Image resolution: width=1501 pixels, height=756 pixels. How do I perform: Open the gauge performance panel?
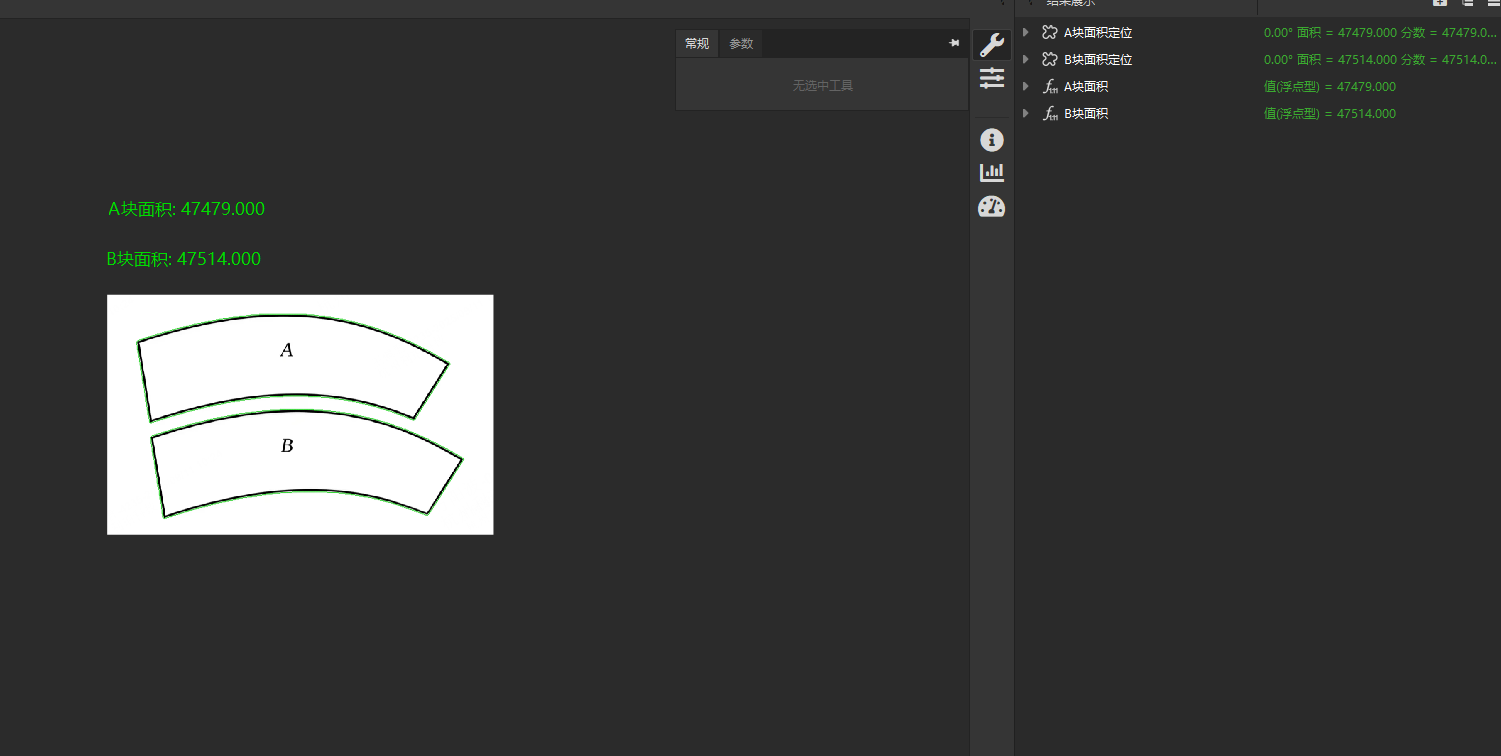pyautogui.click(x=991, y=207)
